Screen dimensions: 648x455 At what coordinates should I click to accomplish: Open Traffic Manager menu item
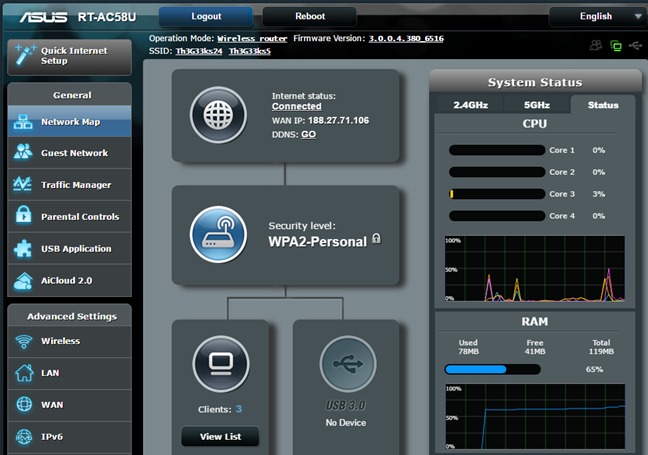pyautogui.click(x=69, y=185)
